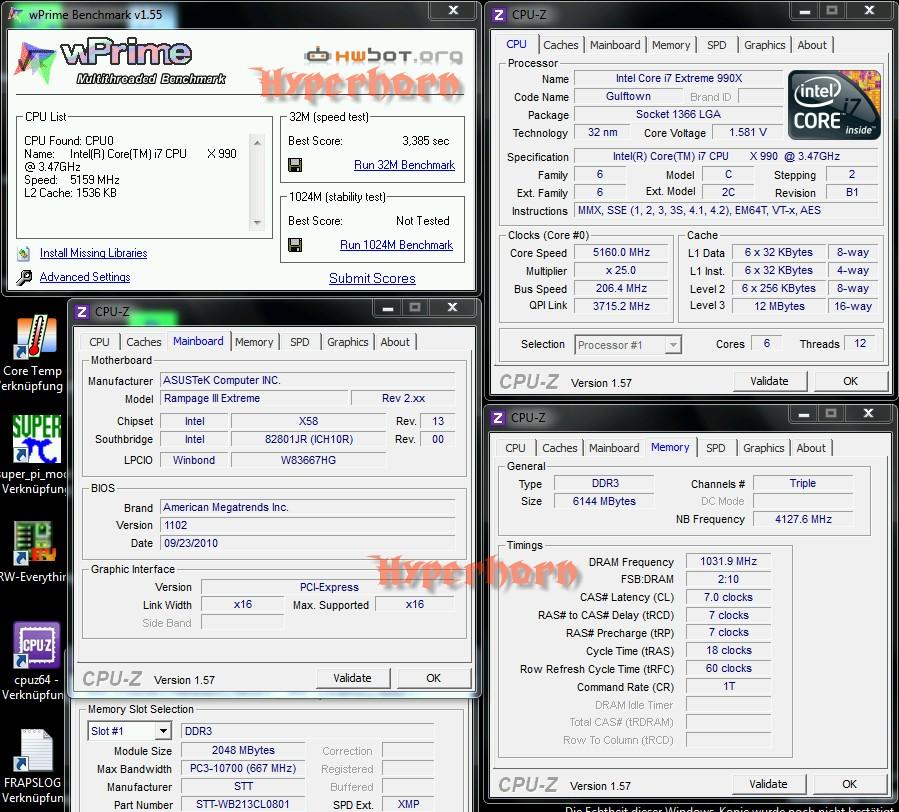Click the Z icon of the Mainboard CPU-Z window
This screenshot has height=812, width=899.
(x=82, y=312)
